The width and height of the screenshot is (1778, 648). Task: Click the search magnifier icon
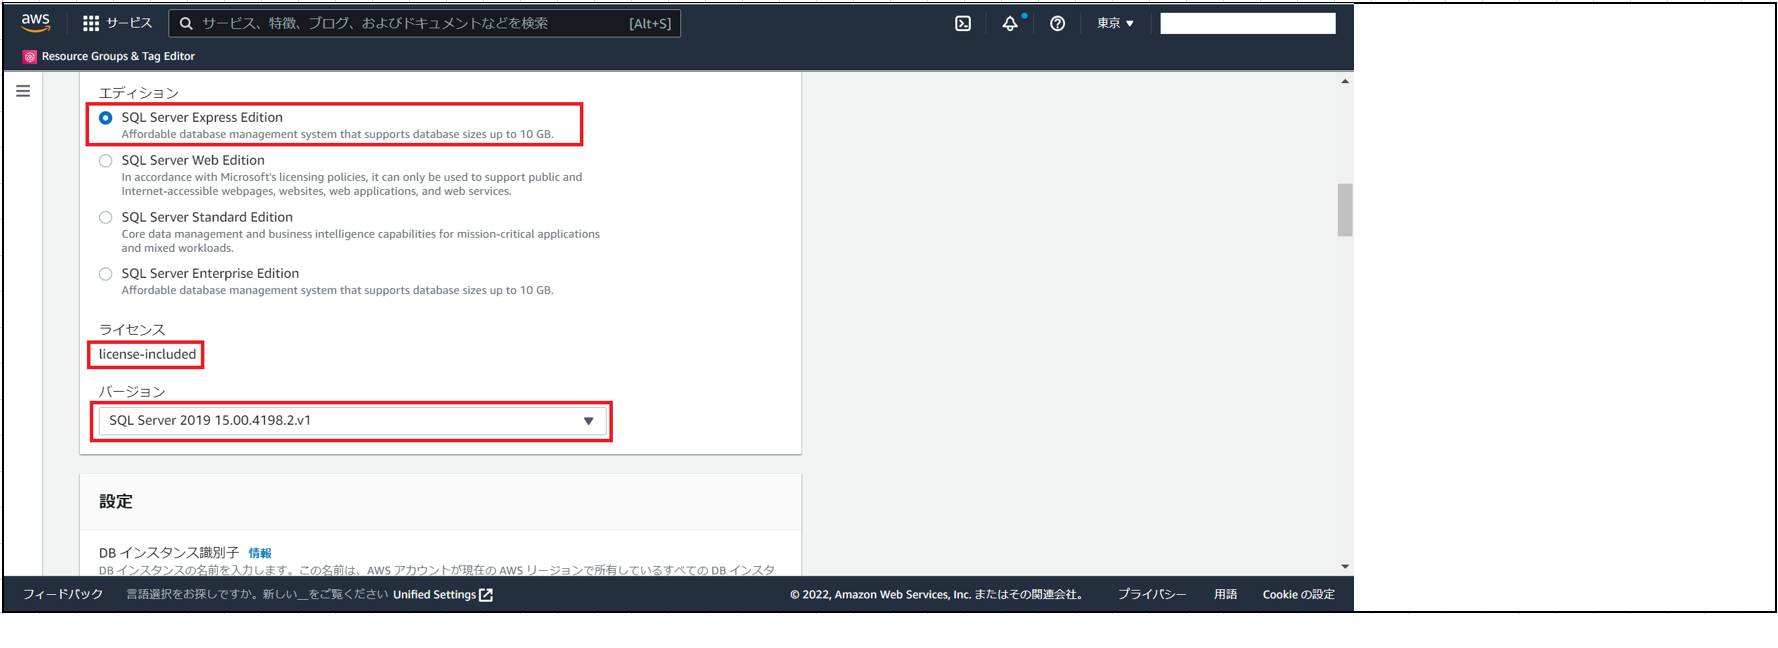186,23
